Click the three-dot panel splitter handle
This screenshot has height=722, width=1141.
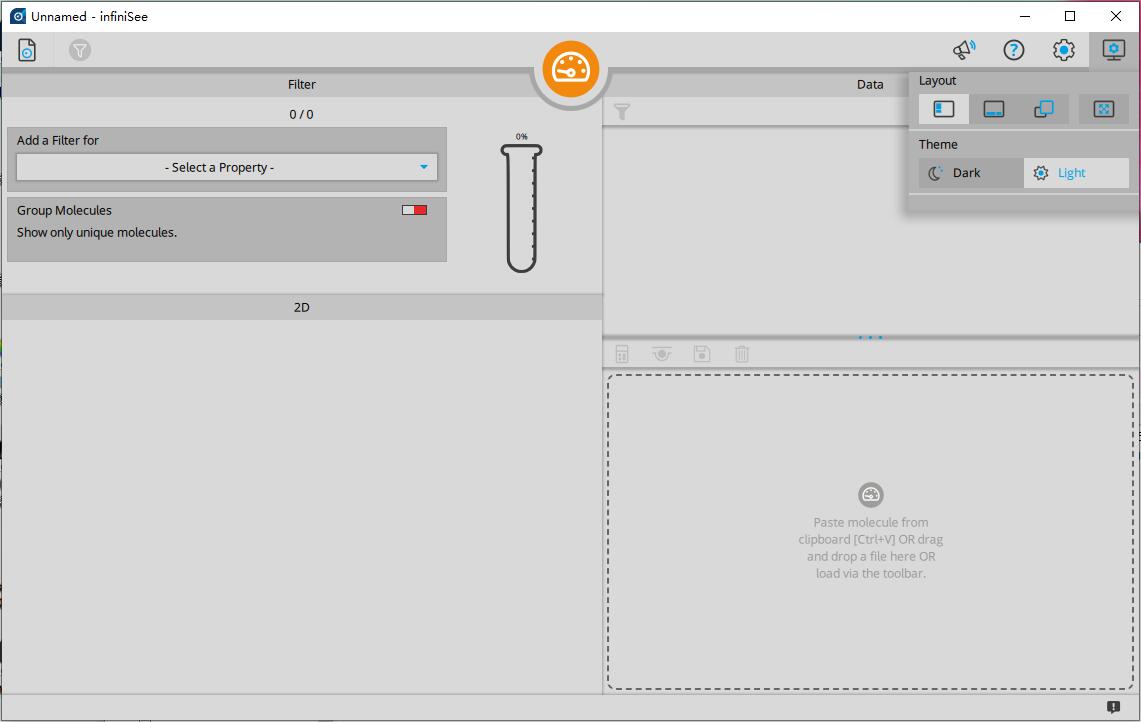coord(870,338)
